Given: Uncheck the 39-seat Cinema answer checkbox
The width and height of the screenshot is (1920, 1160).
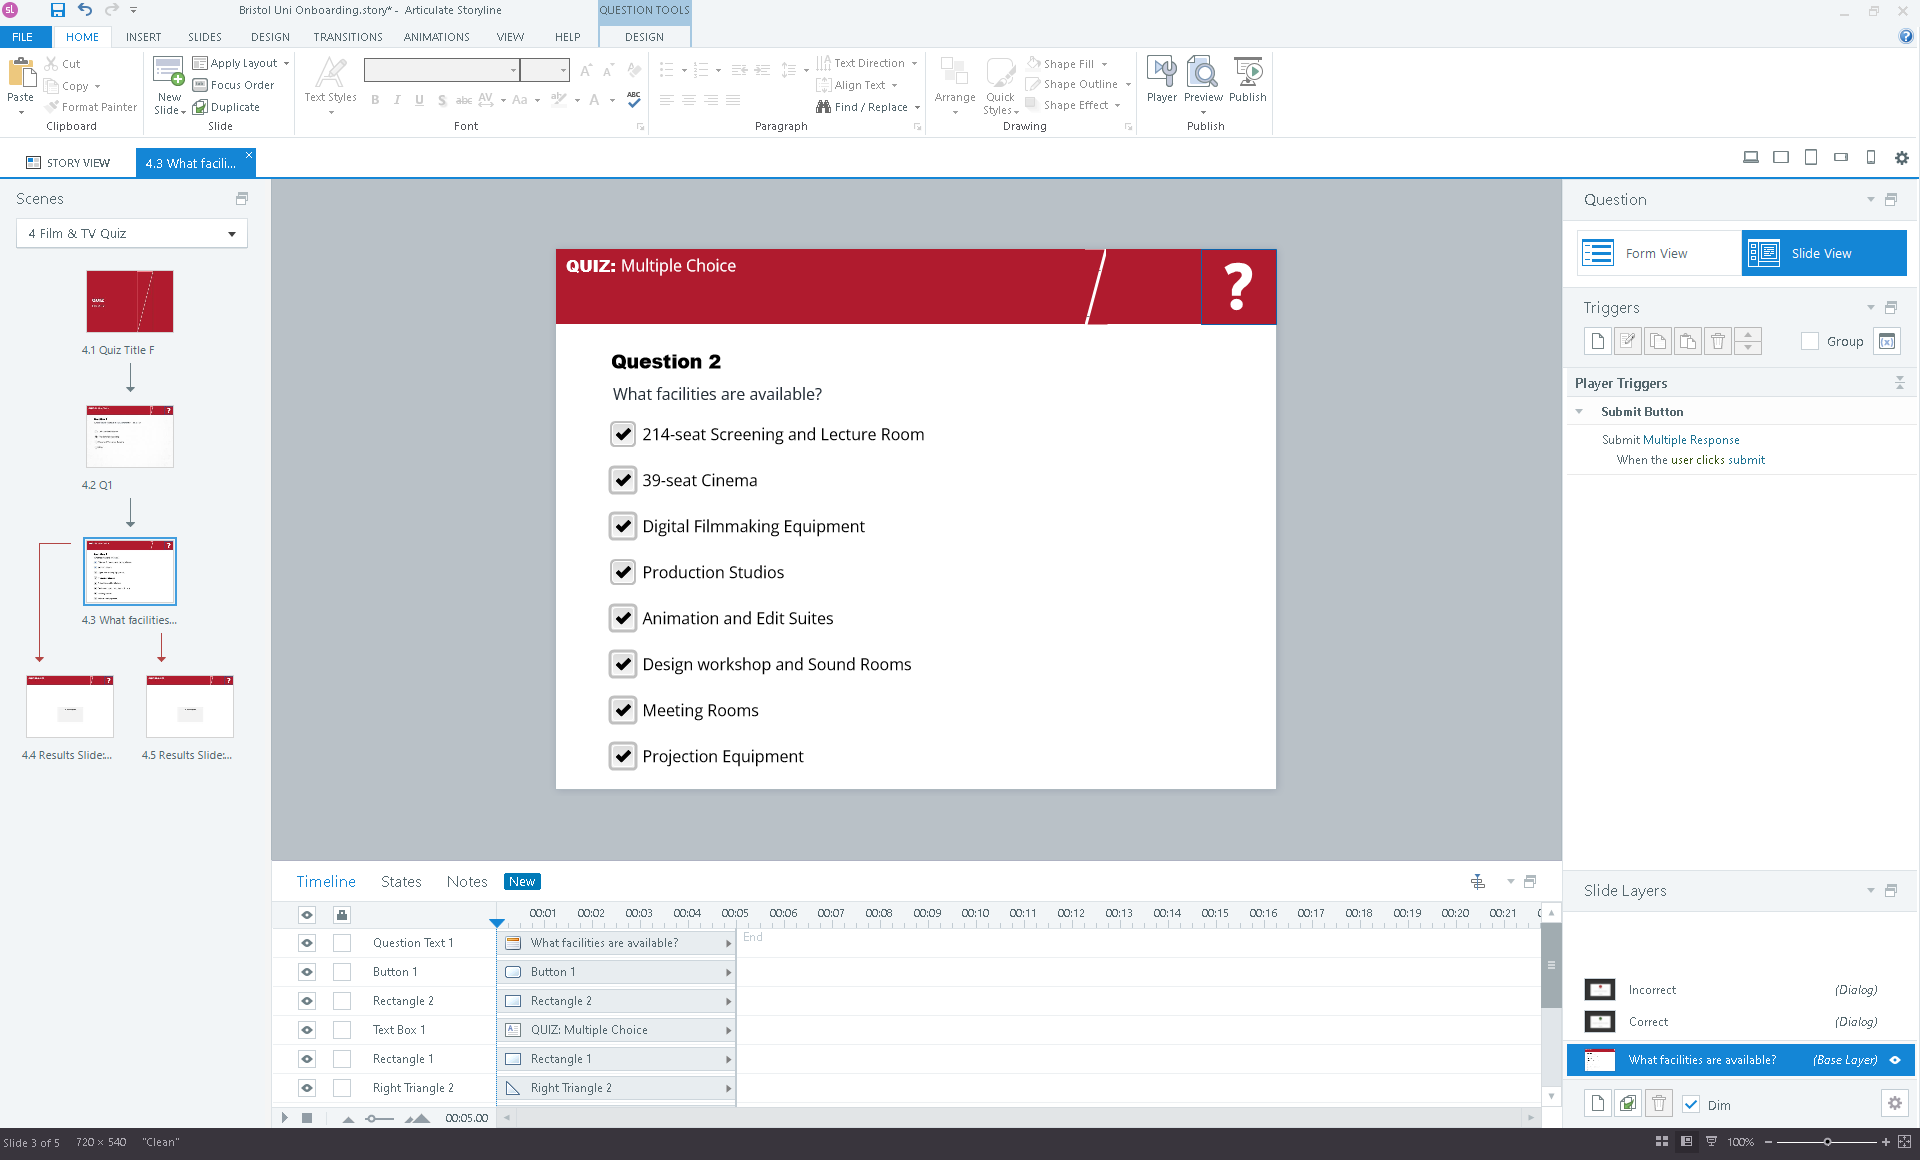Looking at the screenshot, I should point(623,480).
